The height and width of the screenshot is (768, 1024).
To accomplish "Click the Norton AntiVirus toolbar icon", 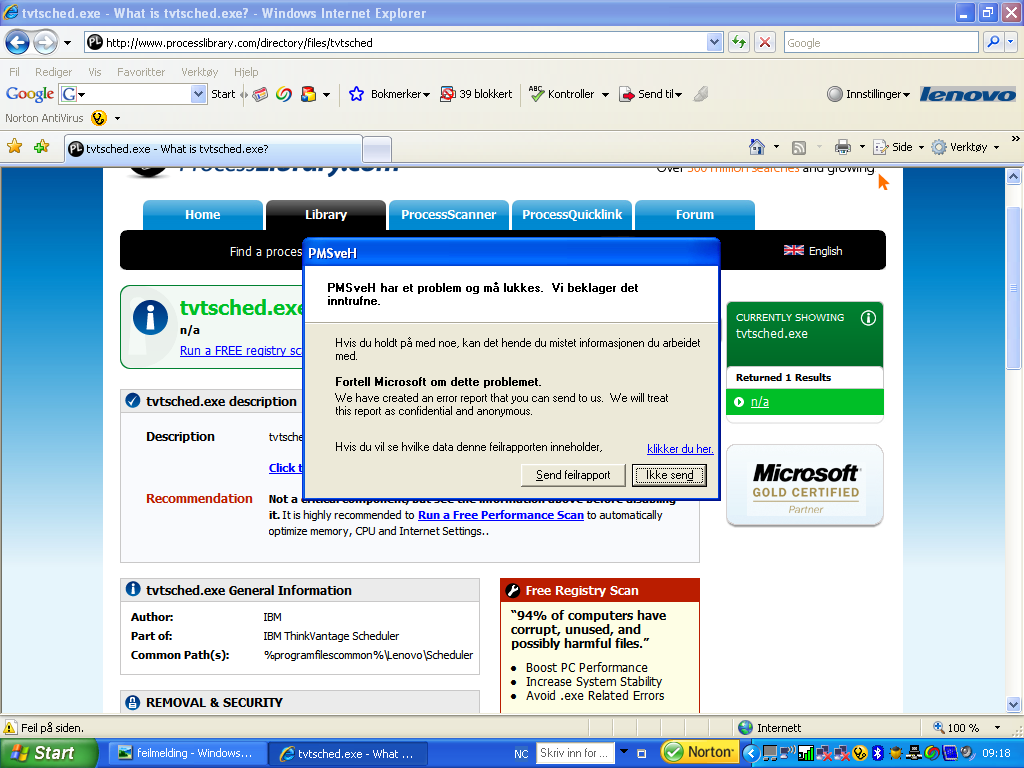I will [99, 118].
